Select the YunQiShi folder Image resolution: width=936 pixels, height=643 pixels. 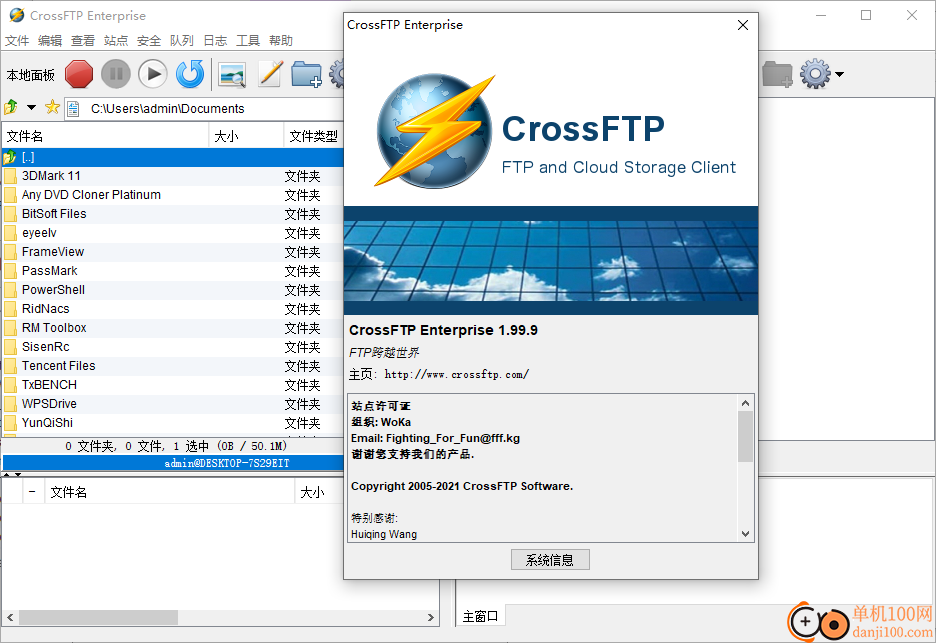click(173, 423)
